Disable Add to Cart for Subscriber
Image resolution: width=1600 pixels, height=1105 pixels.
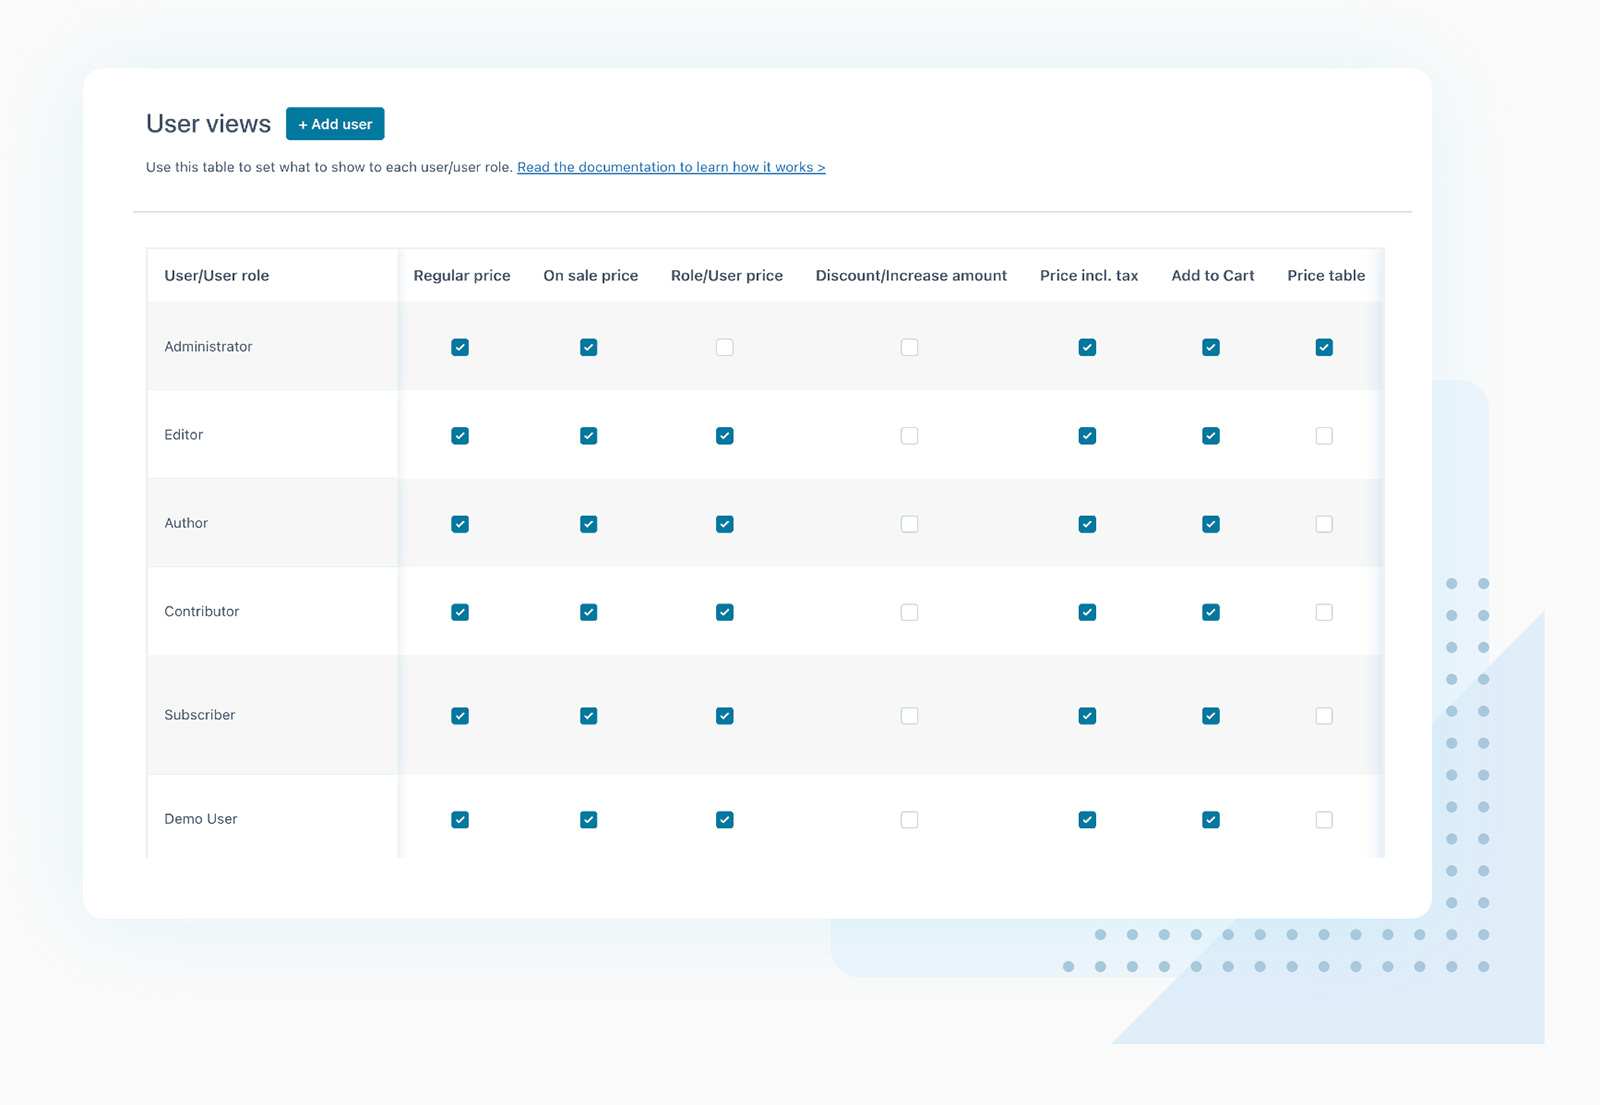coord(1210,715)
